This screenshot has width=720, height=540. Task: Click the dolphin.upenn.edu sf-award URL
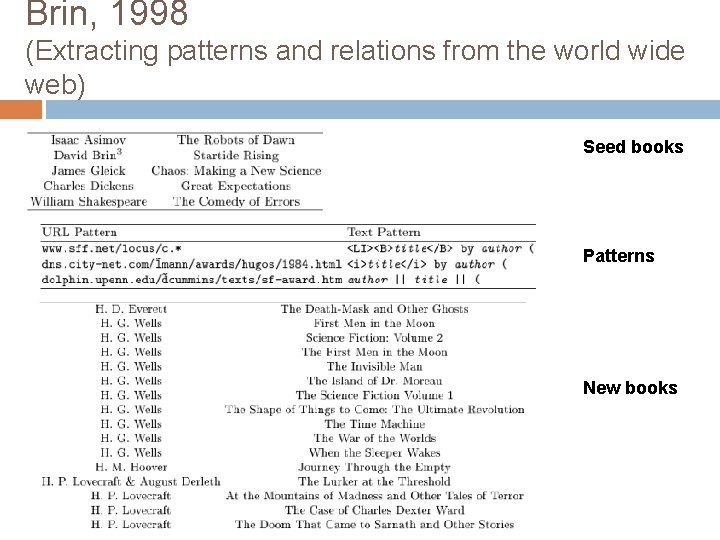(x=191, y=279)
